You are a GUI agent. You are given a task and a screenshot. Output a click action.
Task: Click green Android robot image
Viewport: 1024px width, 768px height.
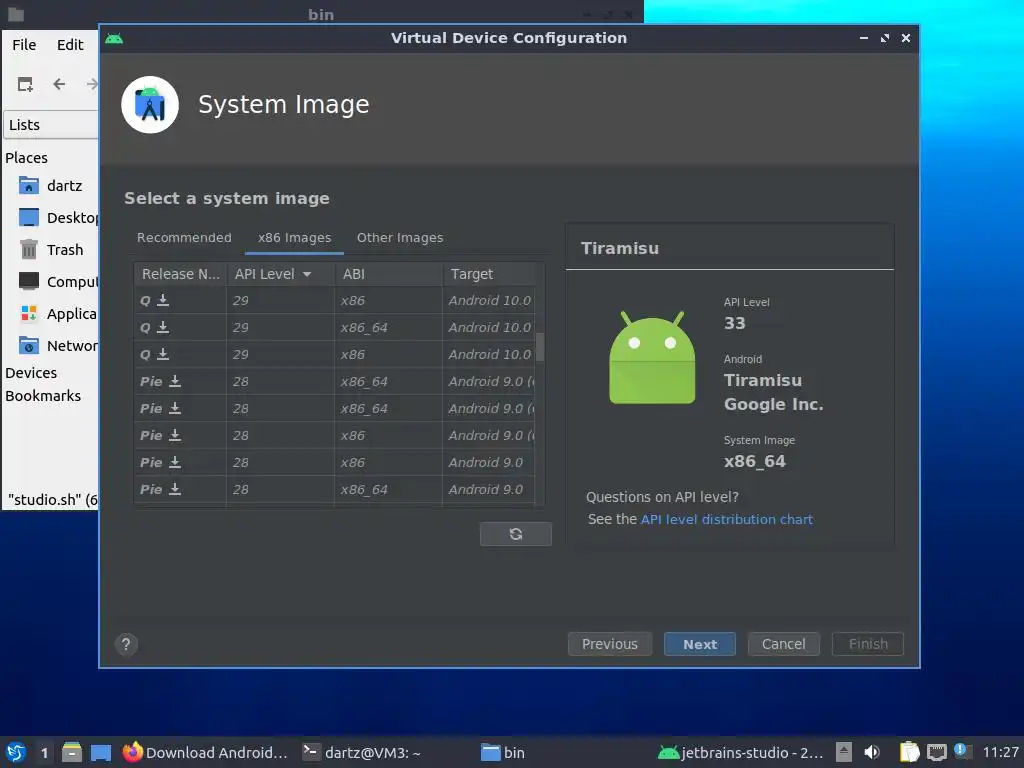pos(652,357)
